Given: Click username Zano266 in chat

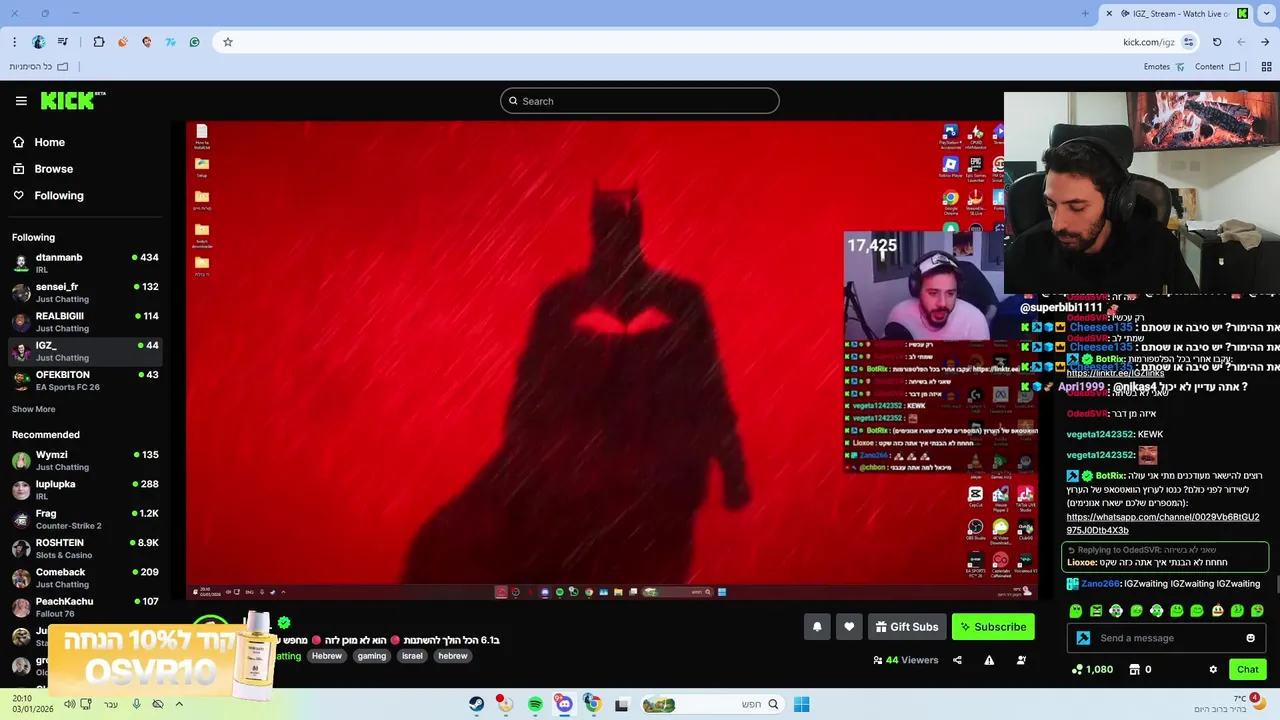Looking at the screenshot, I should [x=1100, y=584].
